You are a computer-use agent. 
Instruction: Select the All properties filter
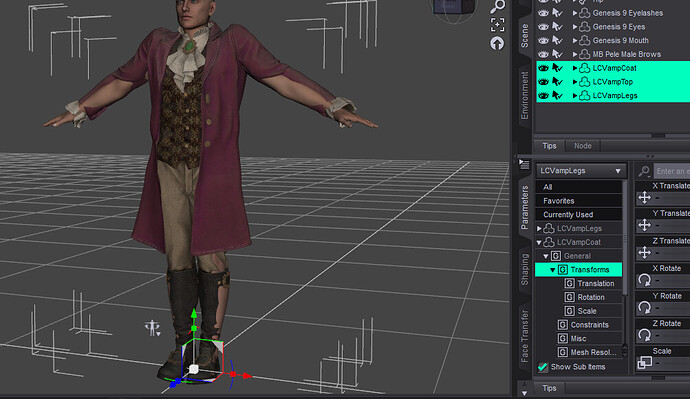[x=579, y=187]
